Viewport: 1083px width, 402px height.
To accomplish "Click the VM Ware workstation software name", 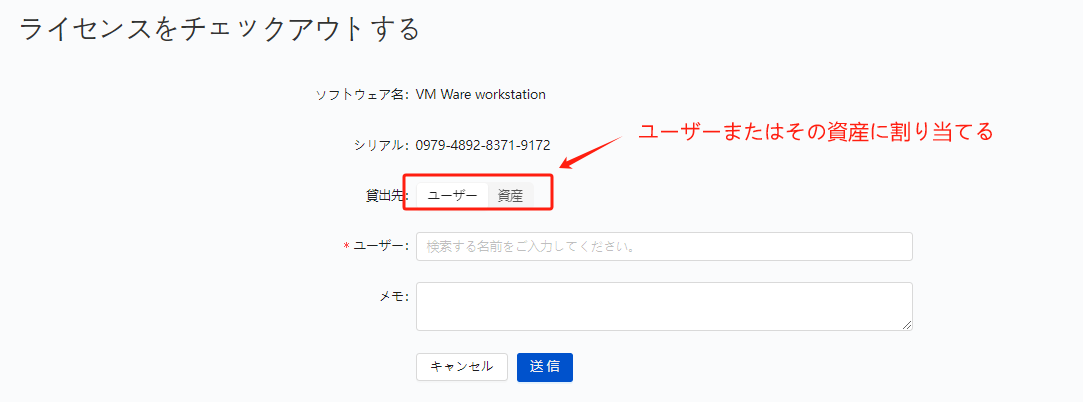I will point(480,95).
